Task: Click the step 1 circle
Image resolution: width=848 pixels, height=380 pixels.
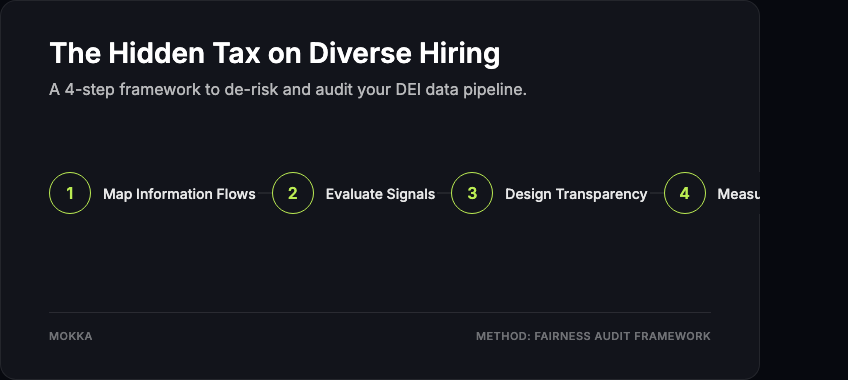Action: [x=70, y=193]
